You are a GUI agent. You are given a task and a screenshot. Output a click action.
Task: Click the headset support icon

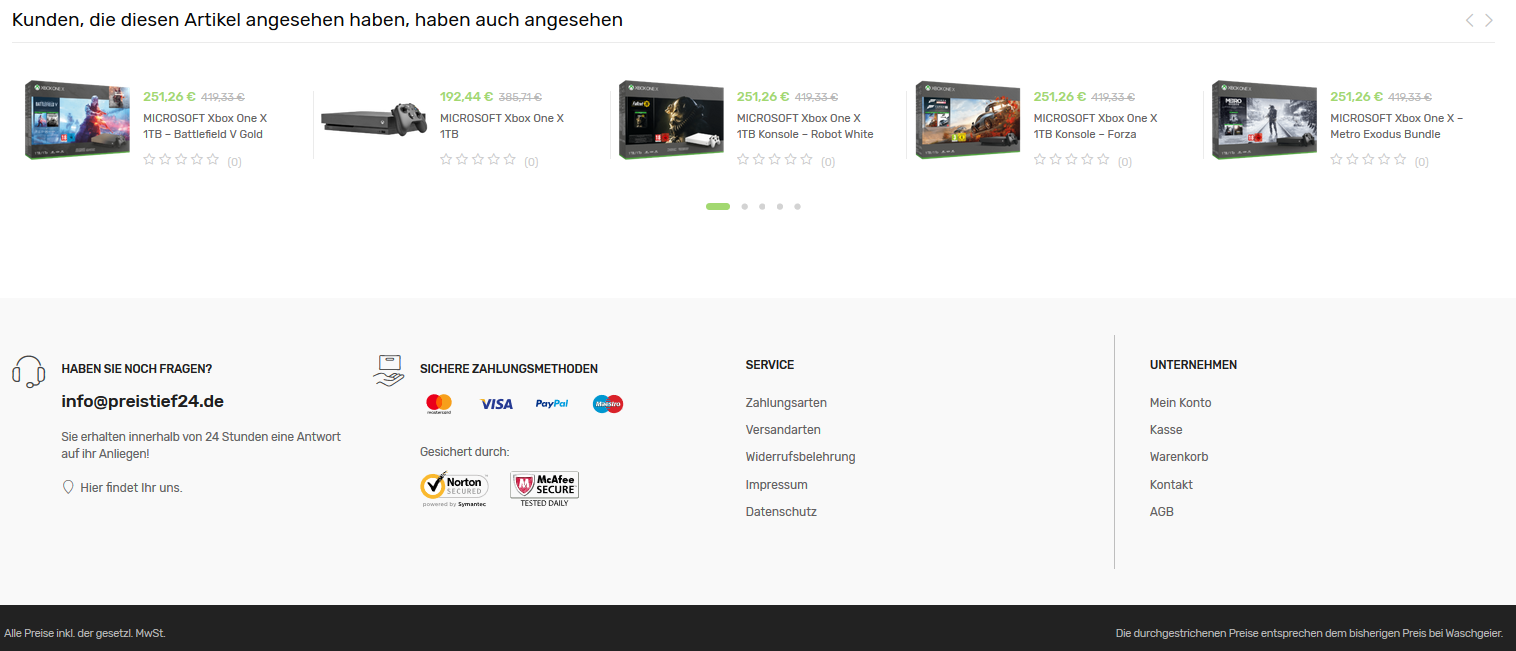click(28, 372)
